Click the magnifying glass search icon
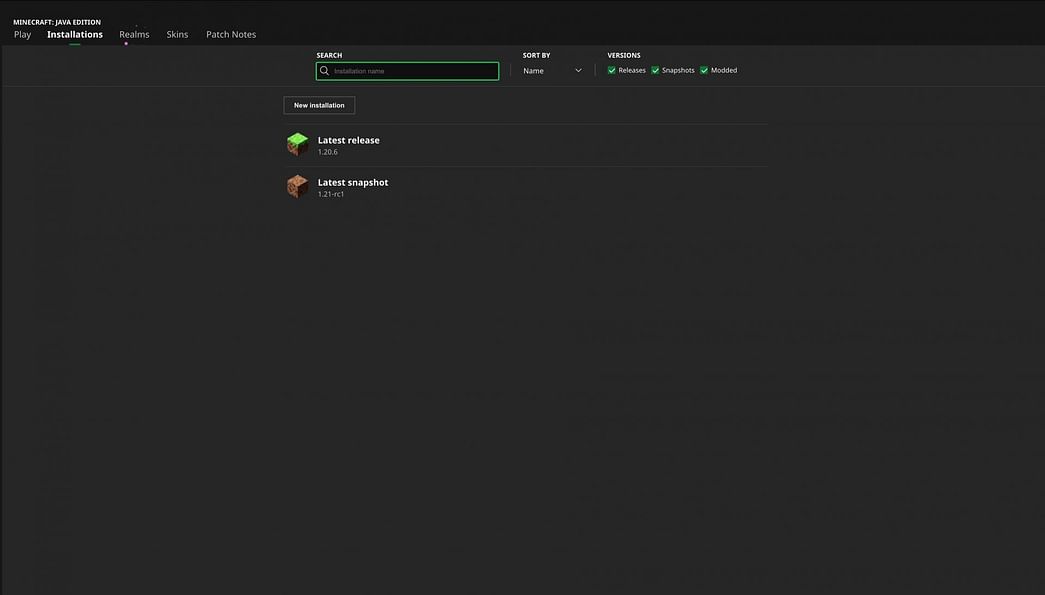1045x595 pixels. click(325, 71)
